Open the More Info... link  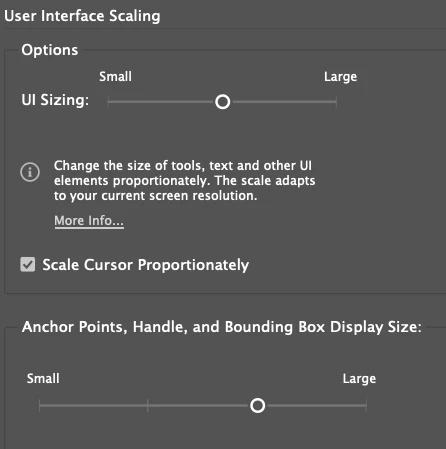point(89,221)
